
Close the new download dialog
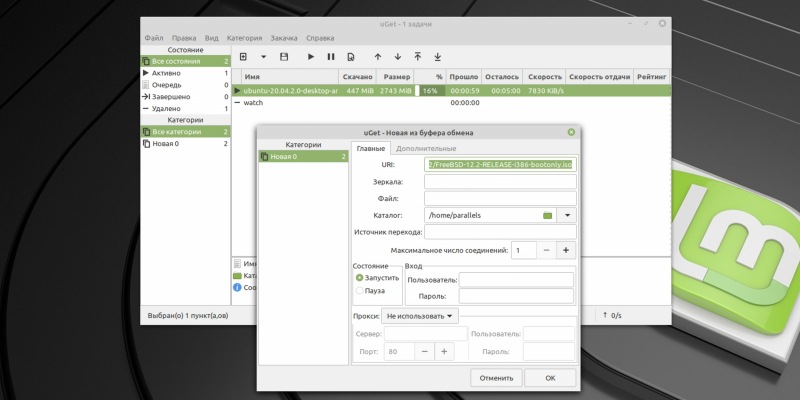coord(571,132)
